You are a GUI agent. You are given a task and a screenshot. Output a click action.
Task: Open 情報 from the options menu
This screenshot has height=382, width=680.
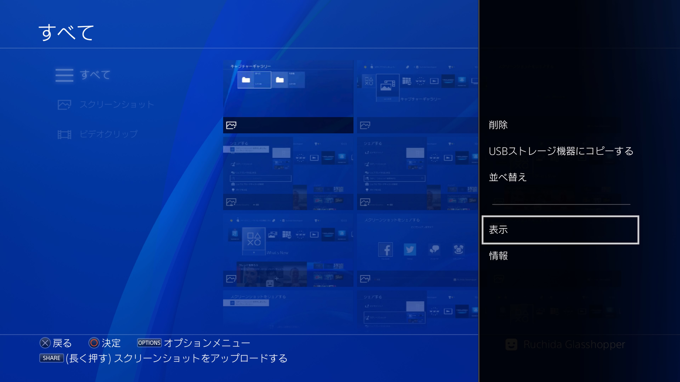pyautogui.click(x=498, y=256)
